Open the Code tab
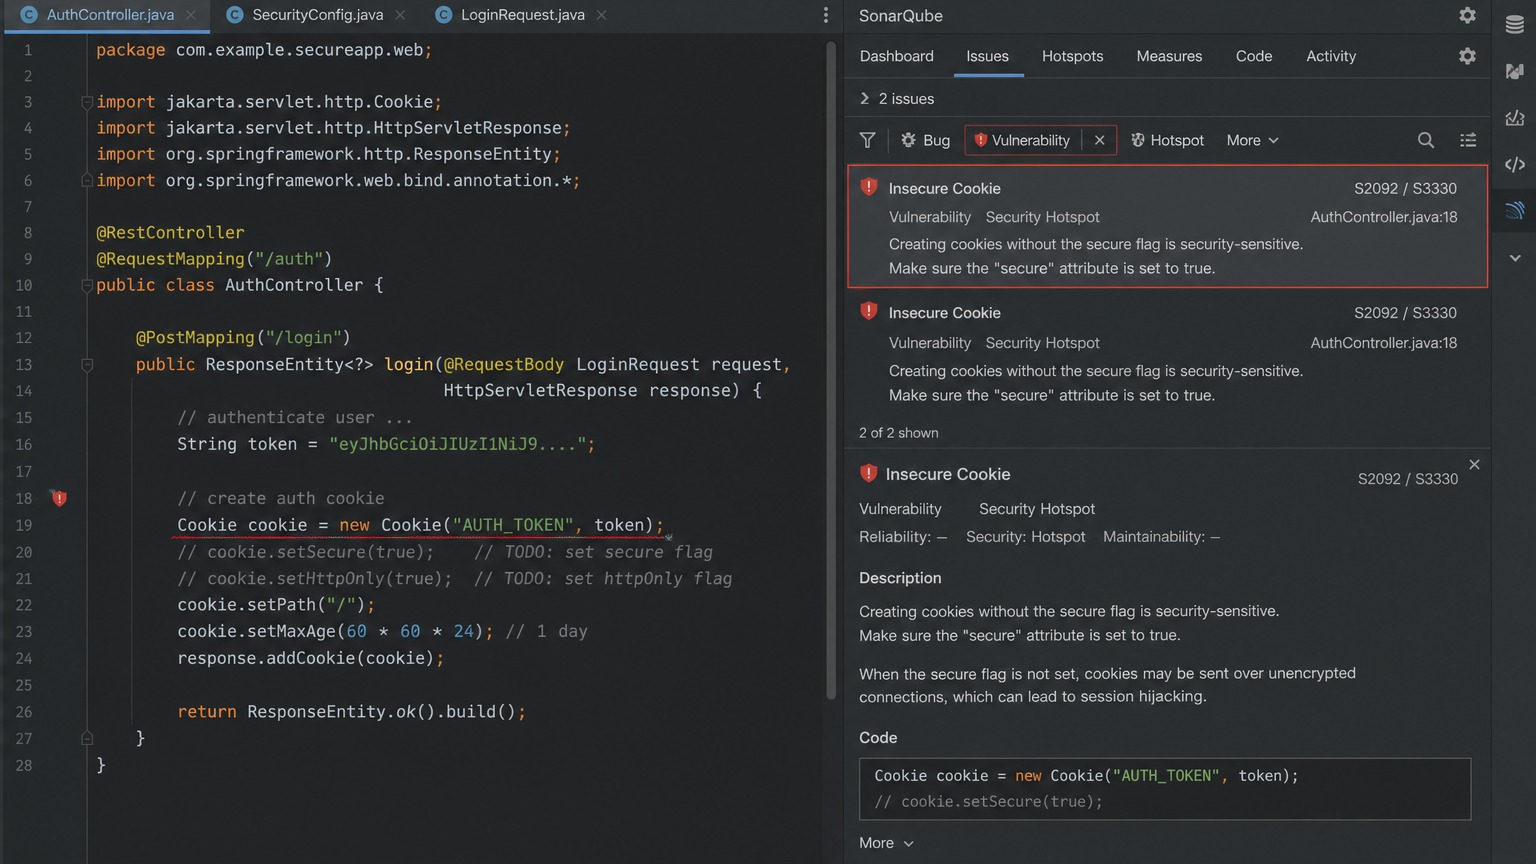The height and width of the screenshot is (864, 1536). coord(1254,56)
